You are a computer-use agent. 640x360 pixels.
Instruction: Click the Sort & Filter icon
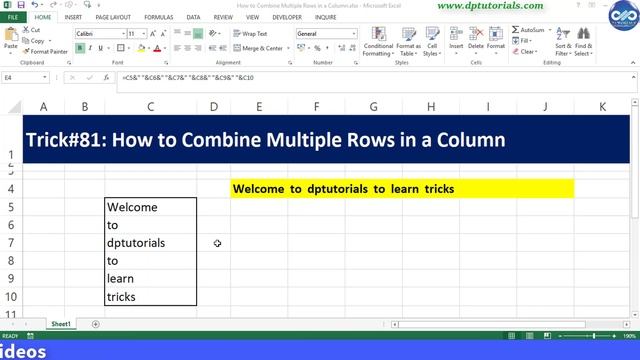pyautogui.click(x=563, y=34)
